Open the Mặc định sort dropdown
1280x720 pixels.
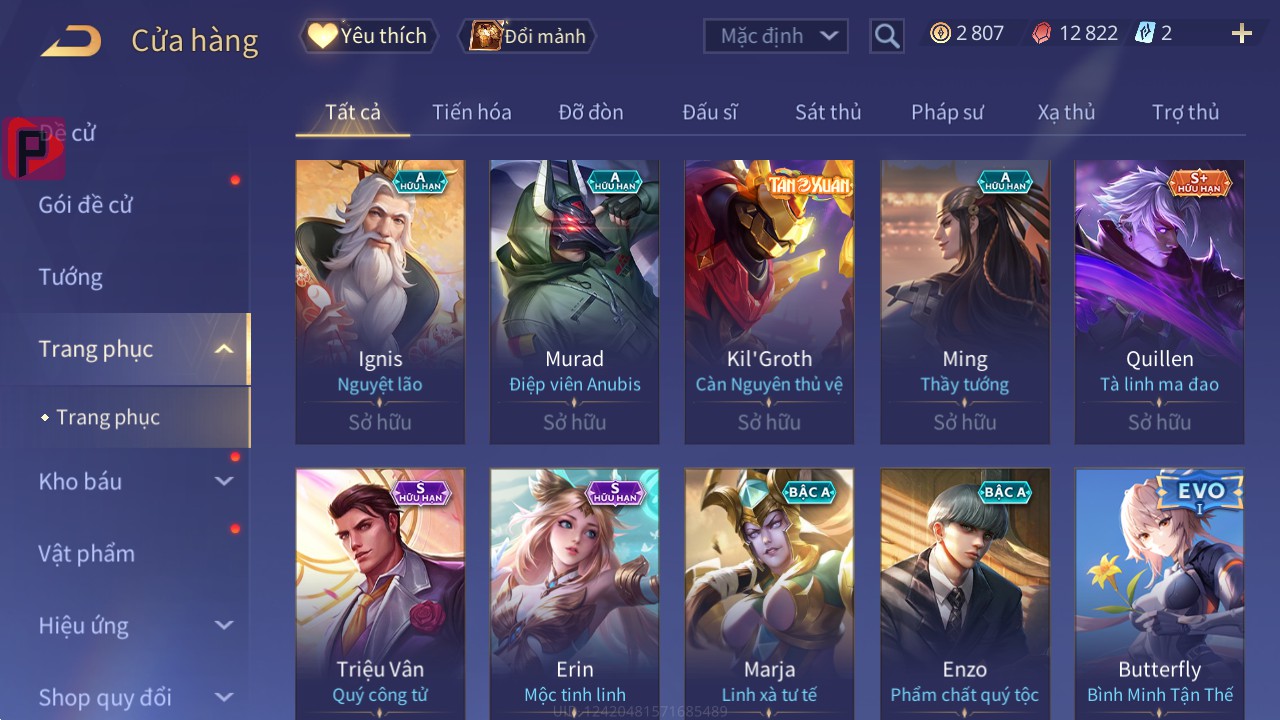776,36
